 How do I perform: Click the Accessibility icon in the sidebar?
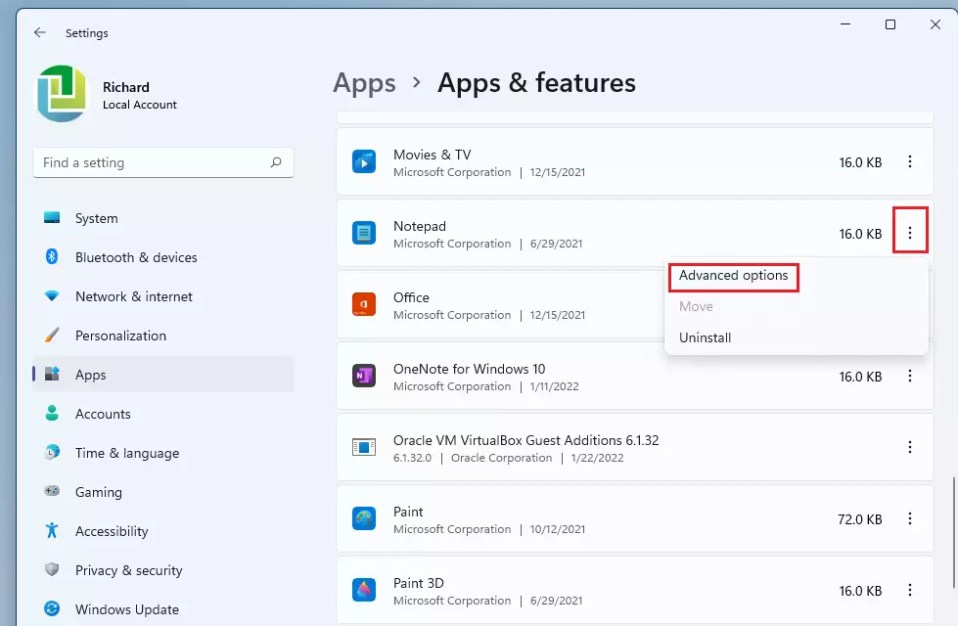pos(51,531)
